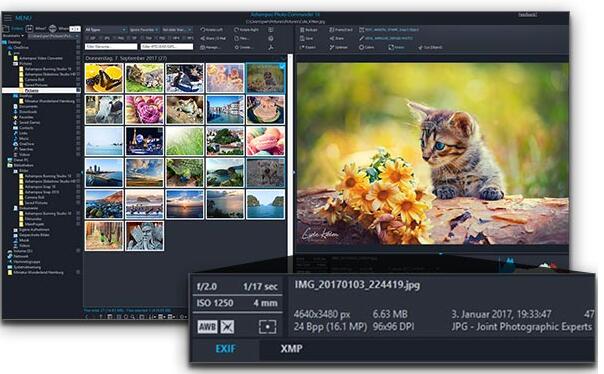
Task: Click the AWB white balance icon
Action: pyautogui.click(x=207, y=327)
